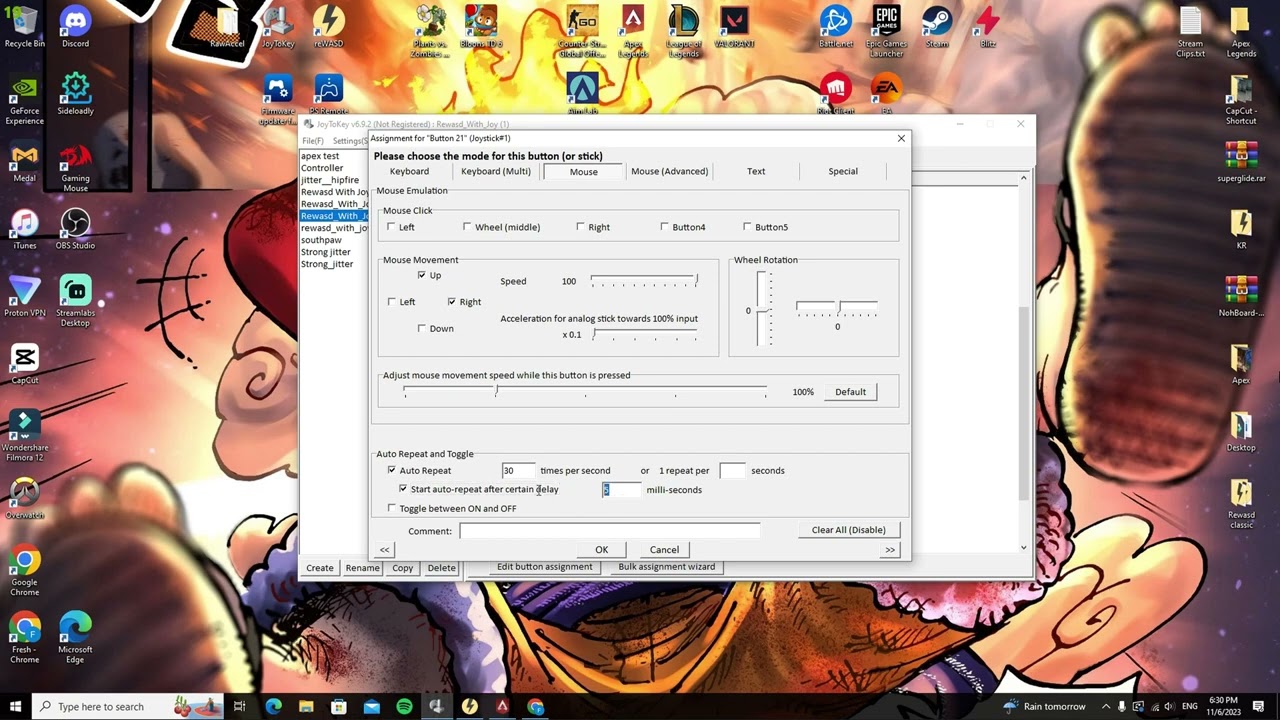Screen dimensions: 1280x720
Task: Click the repeat per seconds field
Action: click(x=732, y=470)
